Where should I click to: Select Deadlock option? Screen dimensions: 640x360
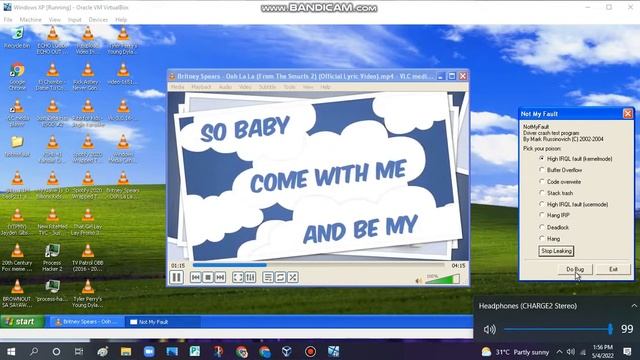click(554, 227)
